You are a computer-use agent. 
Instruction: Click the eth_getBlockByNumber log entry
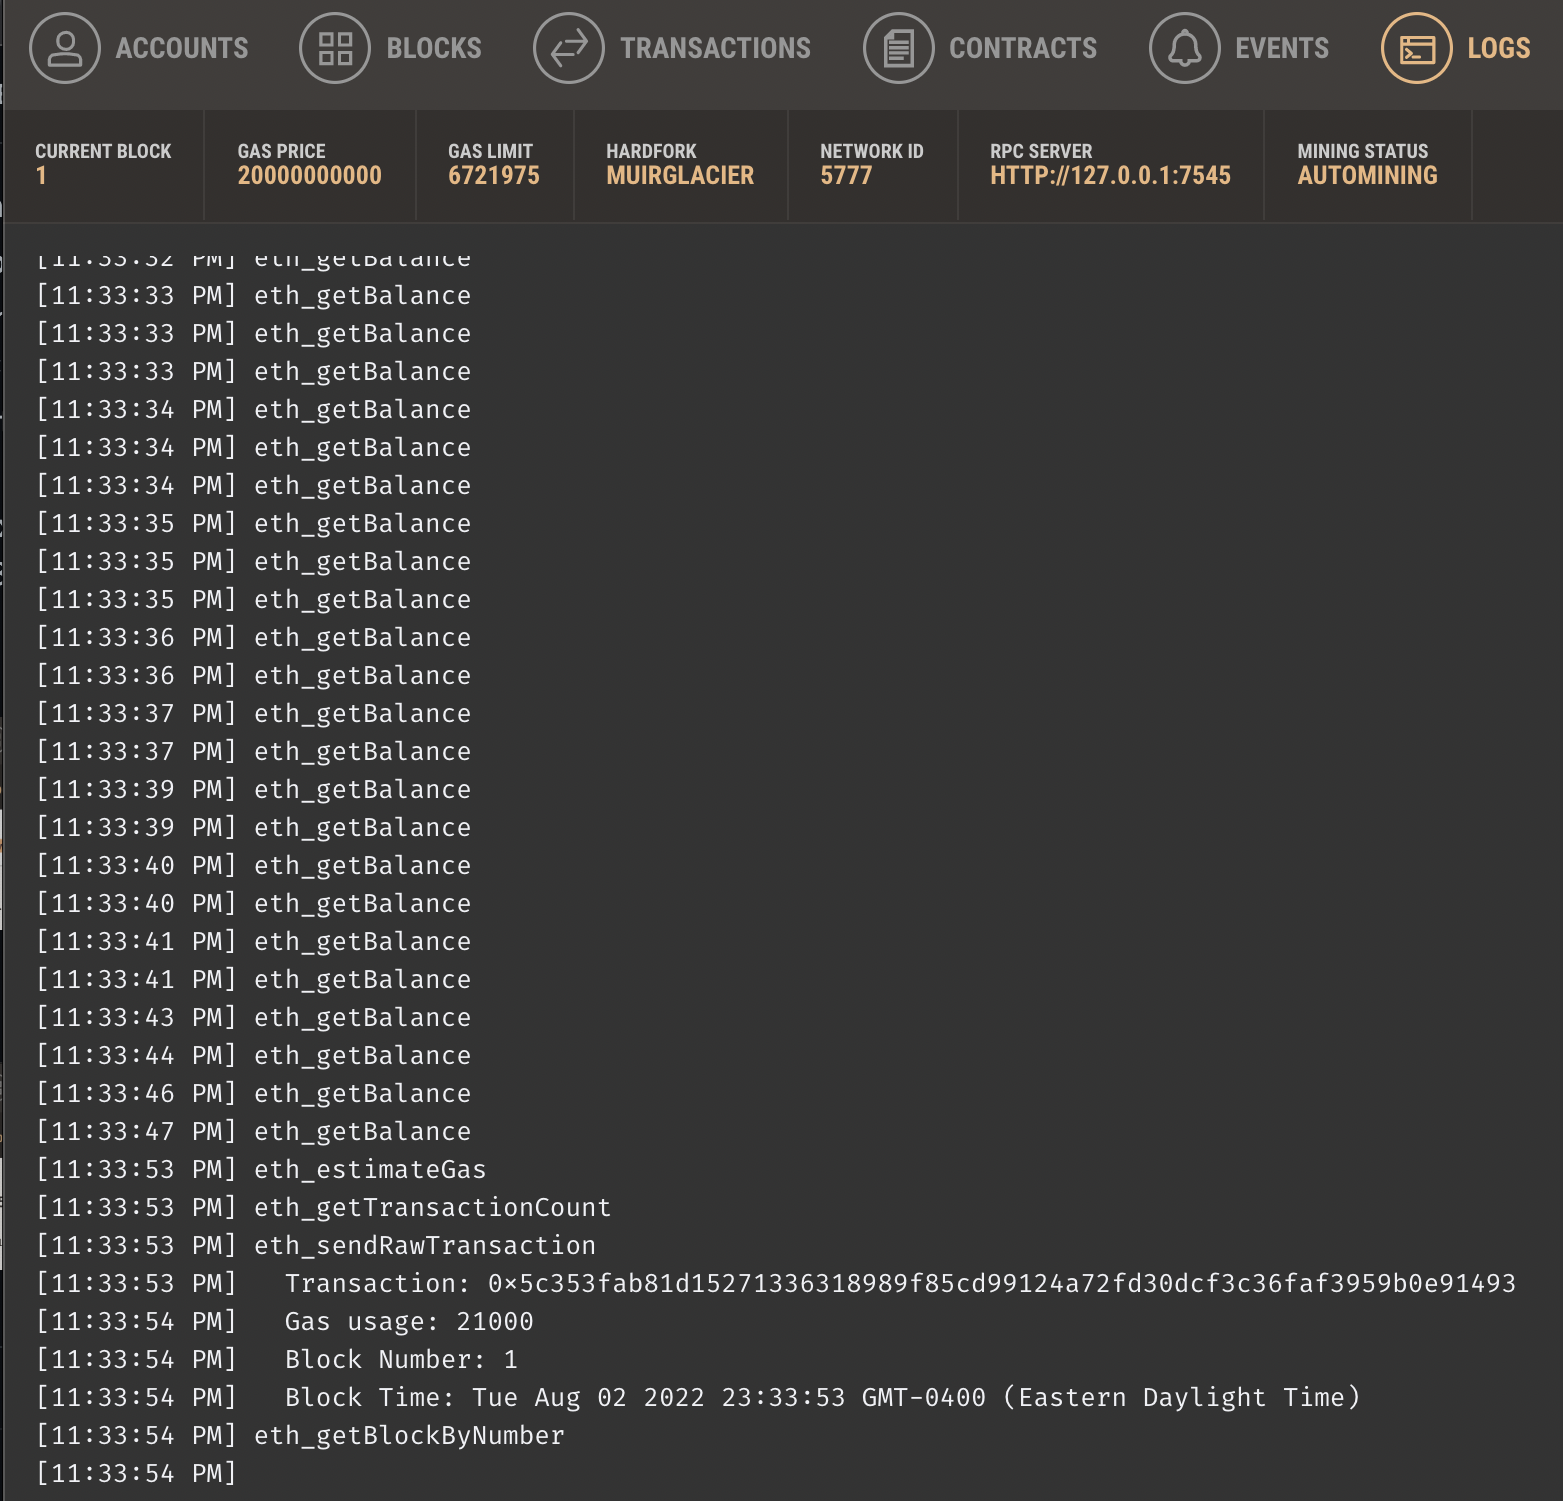click(x=300, y=1436)
